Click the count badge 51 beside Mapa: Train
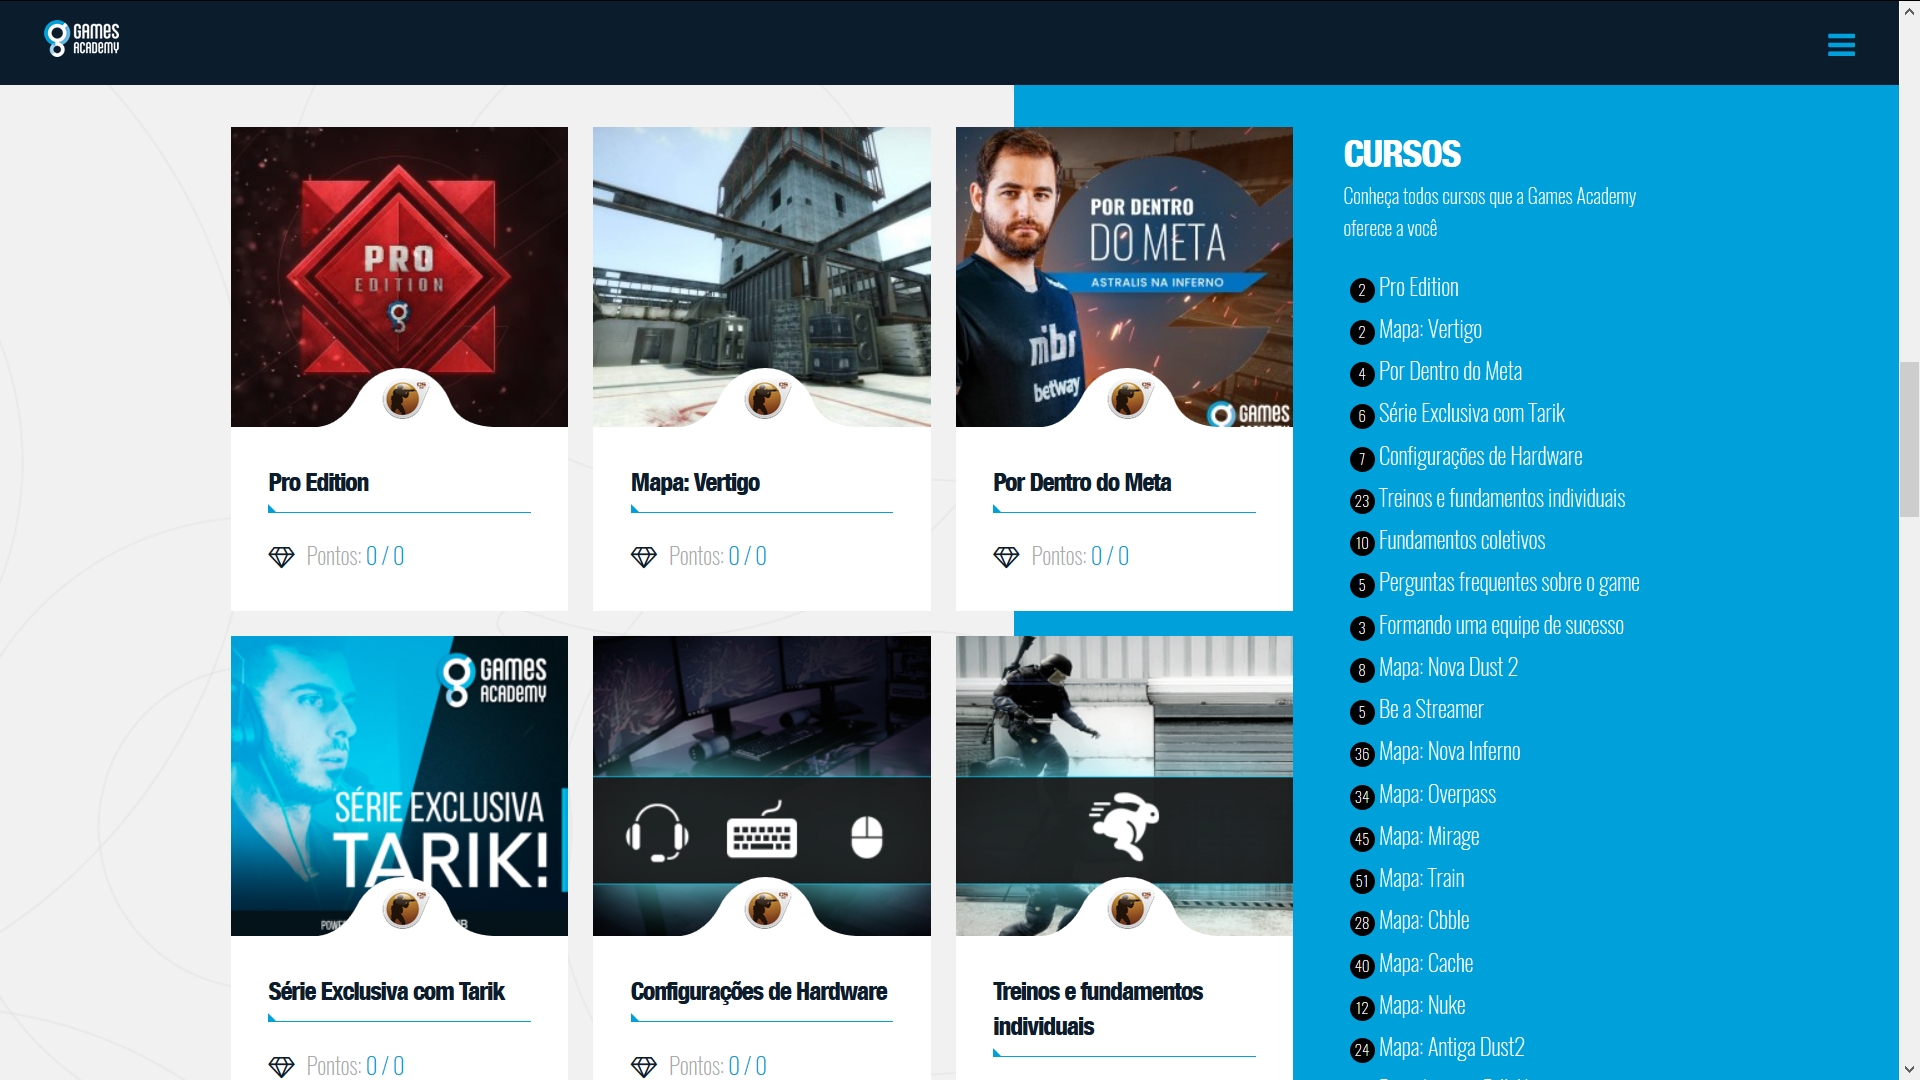 [1361, 881]
